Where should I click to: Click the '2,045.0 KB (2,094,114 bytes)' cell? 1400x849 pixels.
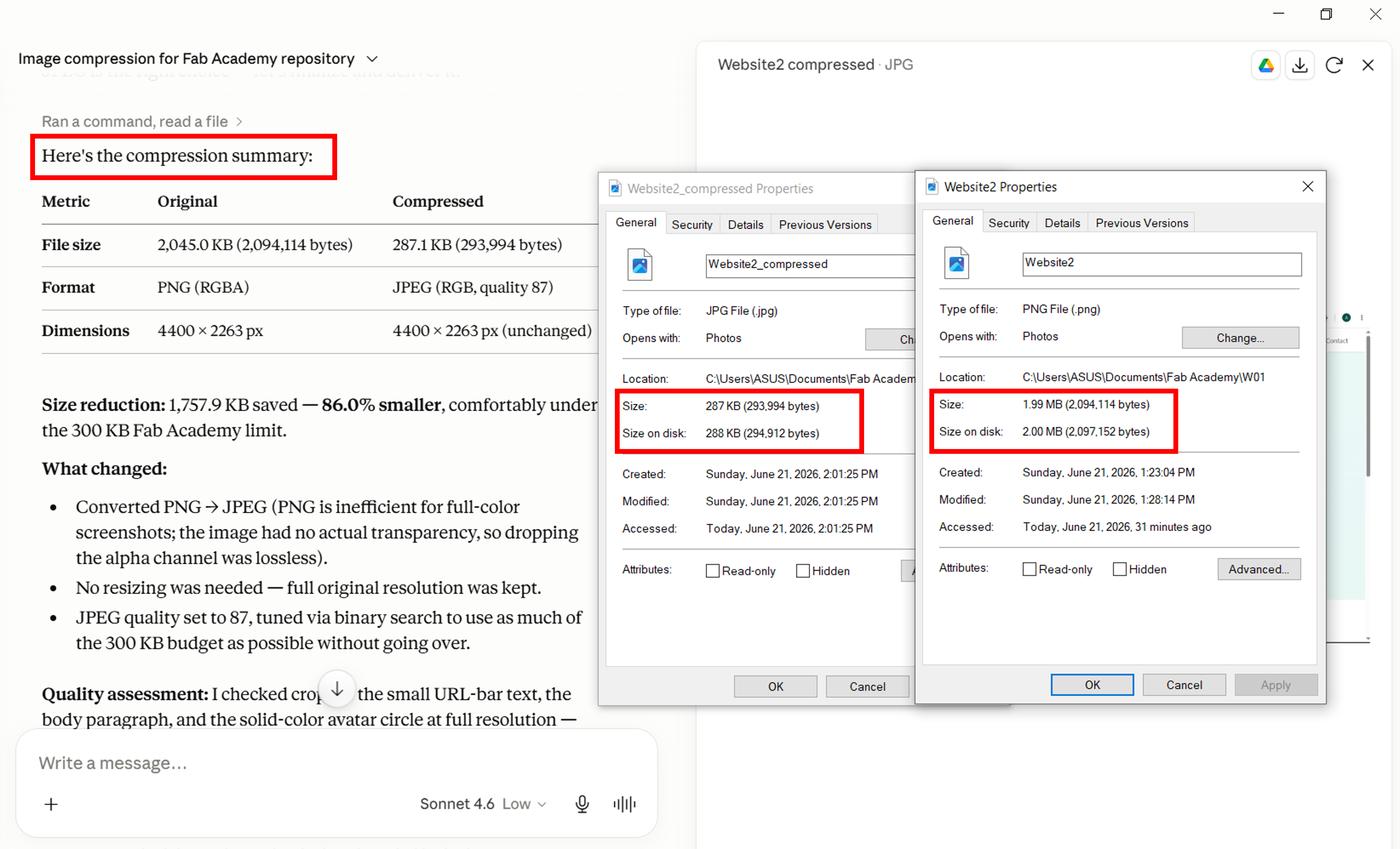(x=255, y=245)
